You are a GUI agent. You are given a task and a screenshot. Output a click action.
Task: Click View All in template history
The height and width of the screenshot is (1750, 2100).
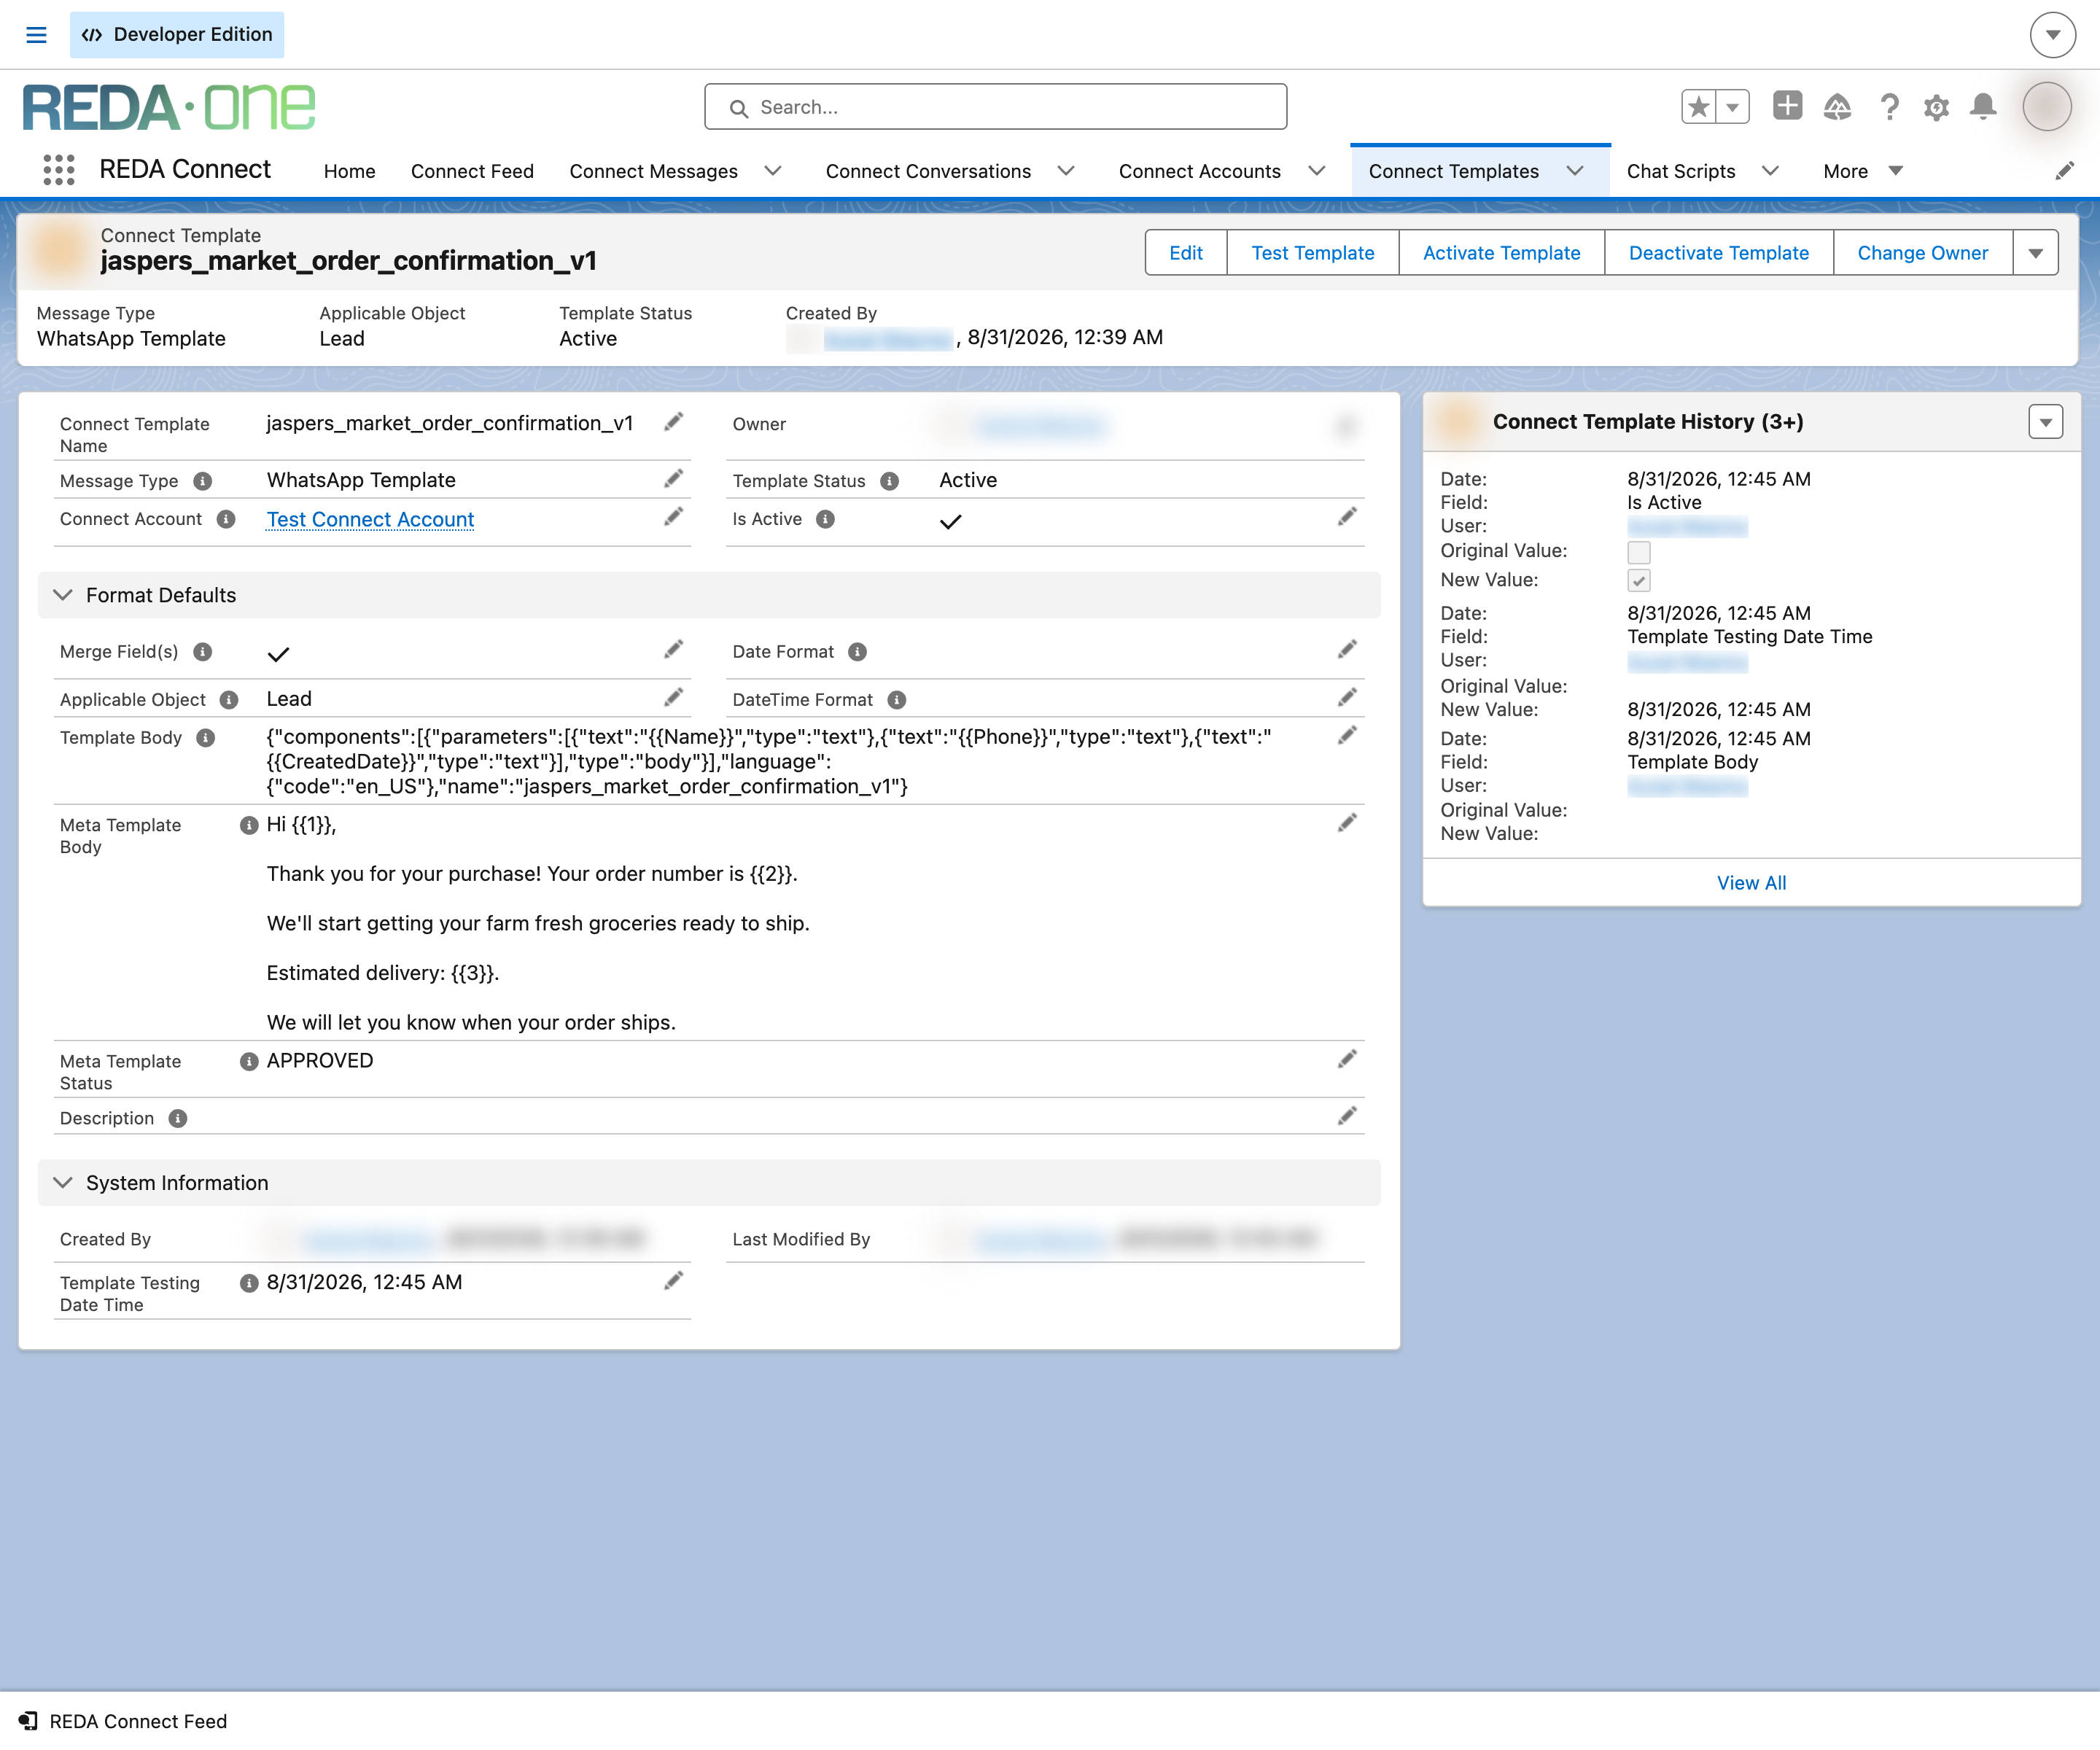click(1751, 883)
